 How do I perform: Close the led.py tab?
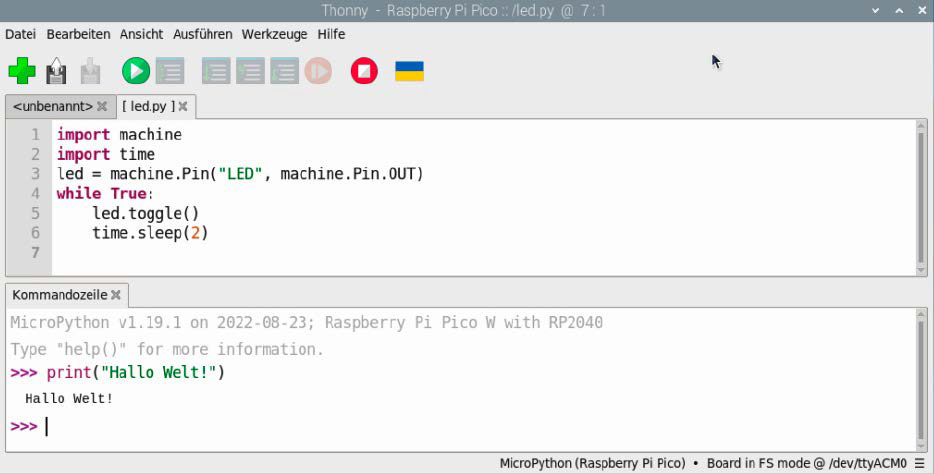tap(183, 107)
